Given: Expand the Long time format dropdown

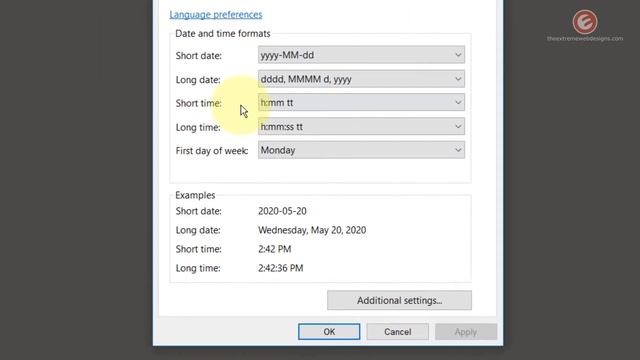Looking at the screenshot, I should [361, 127].
